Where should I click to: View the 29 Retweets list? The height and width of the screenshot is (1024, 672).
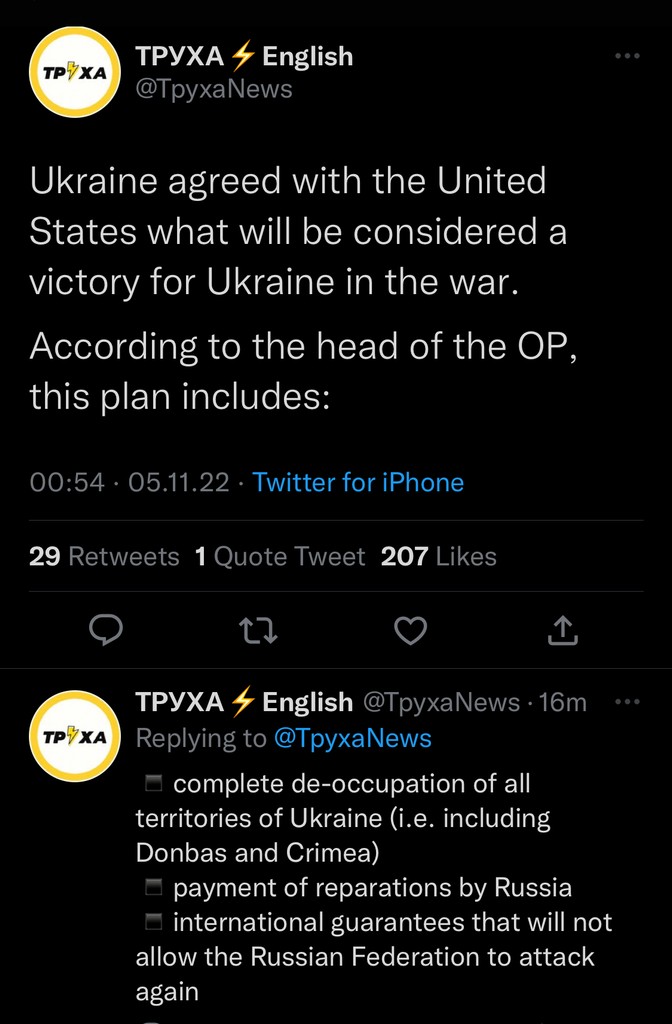(x=104, y=556)
